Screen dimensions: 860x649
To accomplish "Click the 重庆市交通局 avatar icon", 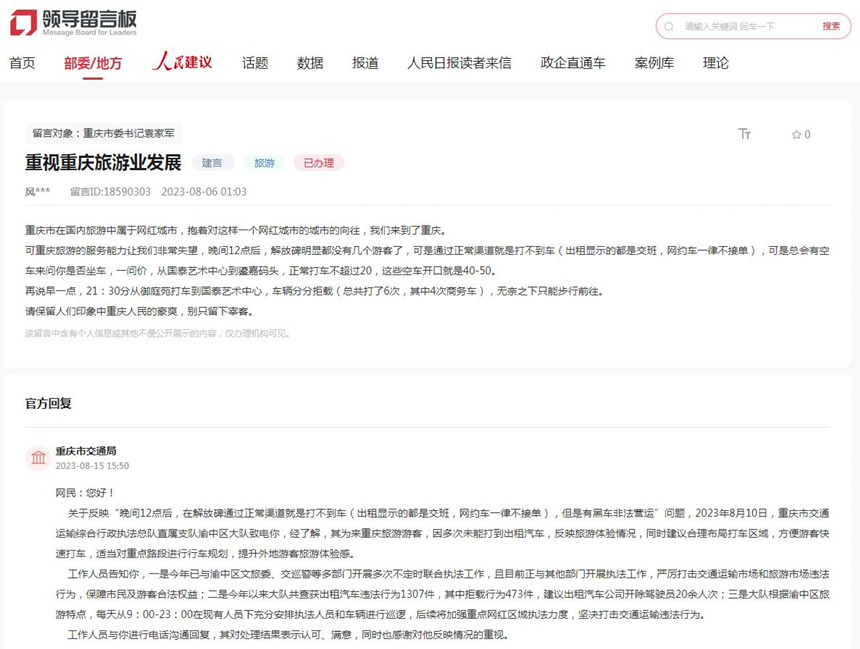I will pyautogui.click(x=38, y=458).
